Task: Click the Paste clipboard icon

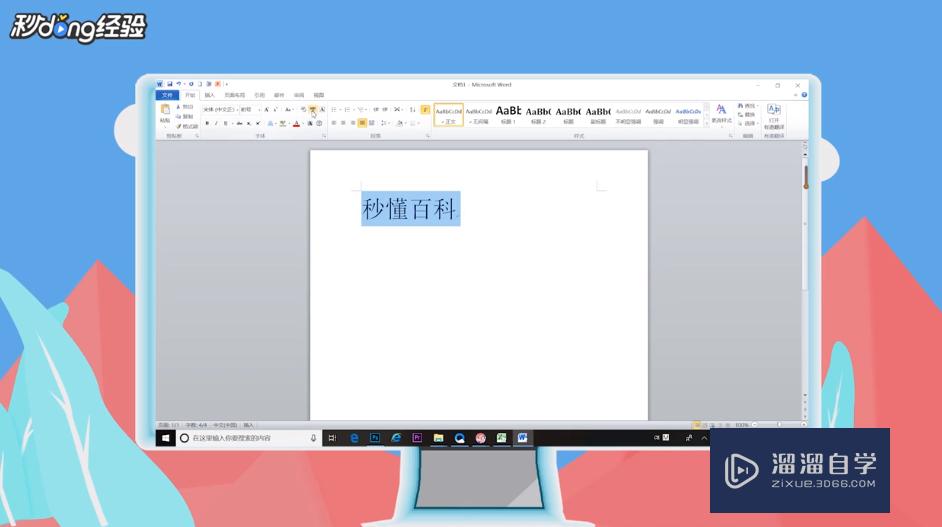Action: point(165,109)
